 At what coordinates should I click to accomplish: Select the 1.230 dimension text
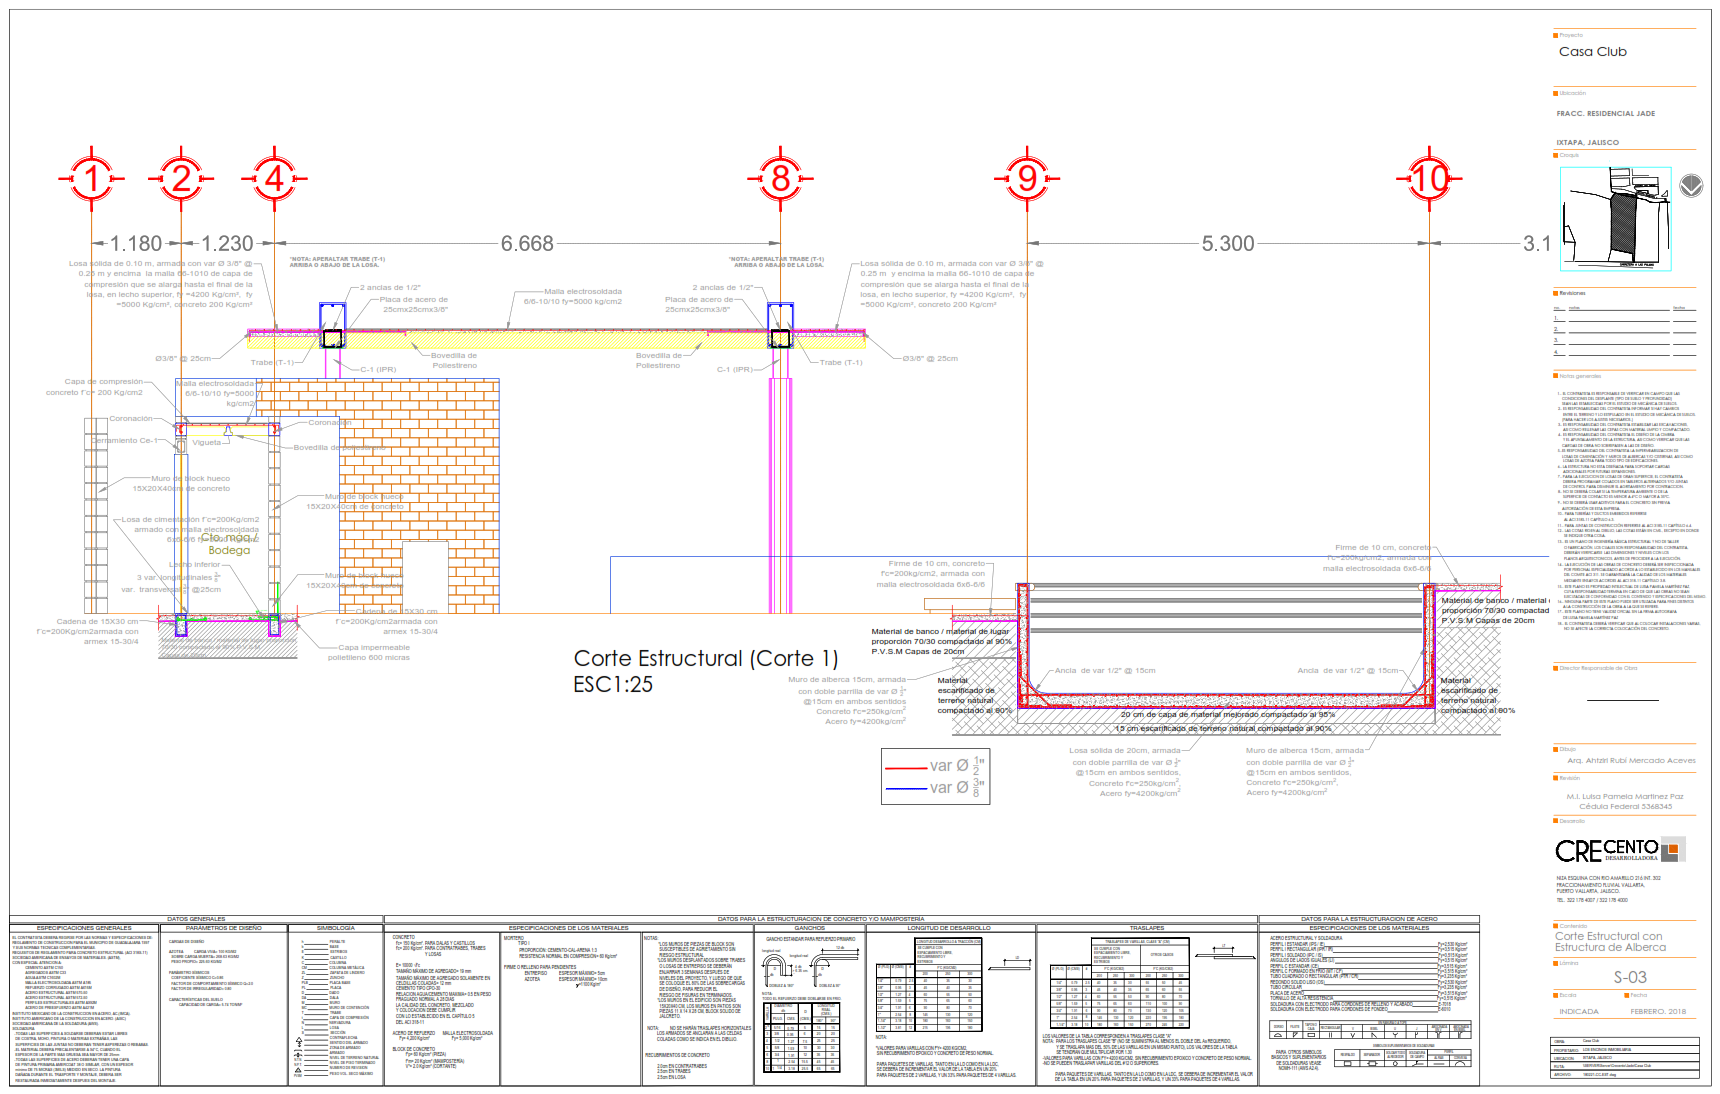227,244
